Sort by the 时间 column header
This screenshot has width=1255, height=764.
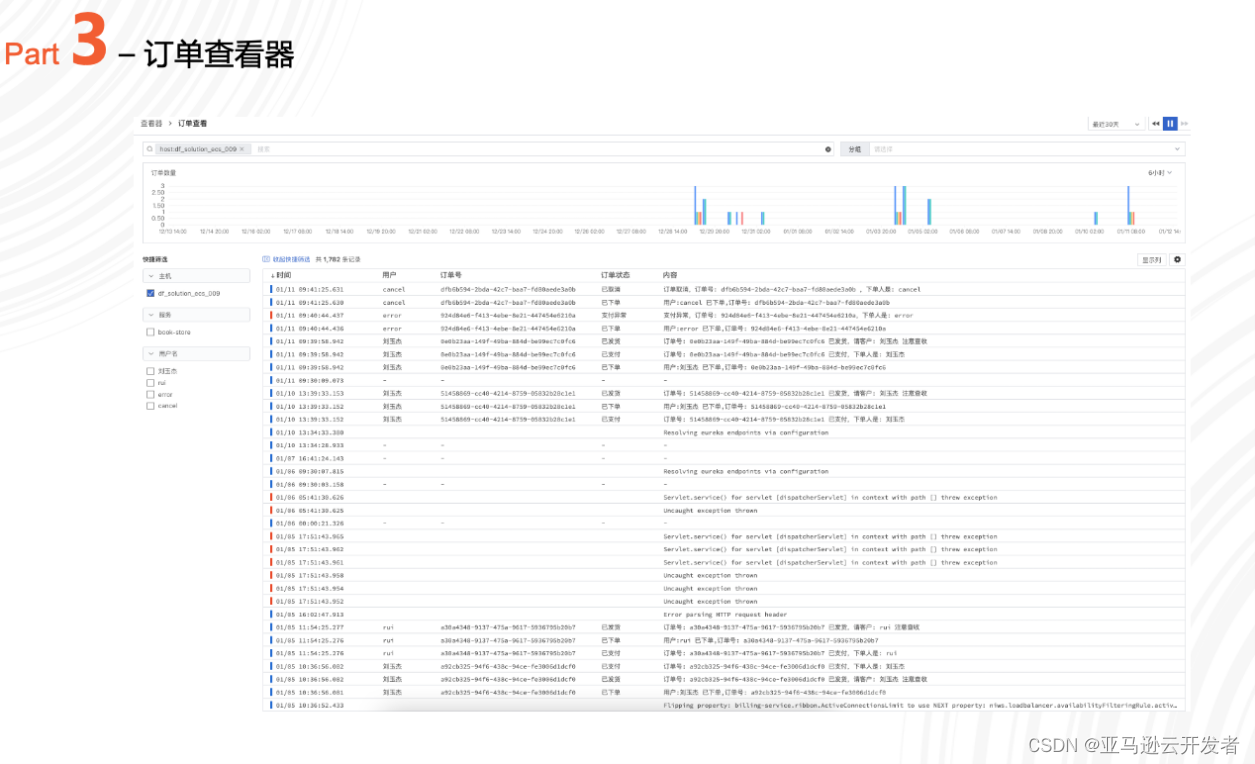tap(282, 275)
